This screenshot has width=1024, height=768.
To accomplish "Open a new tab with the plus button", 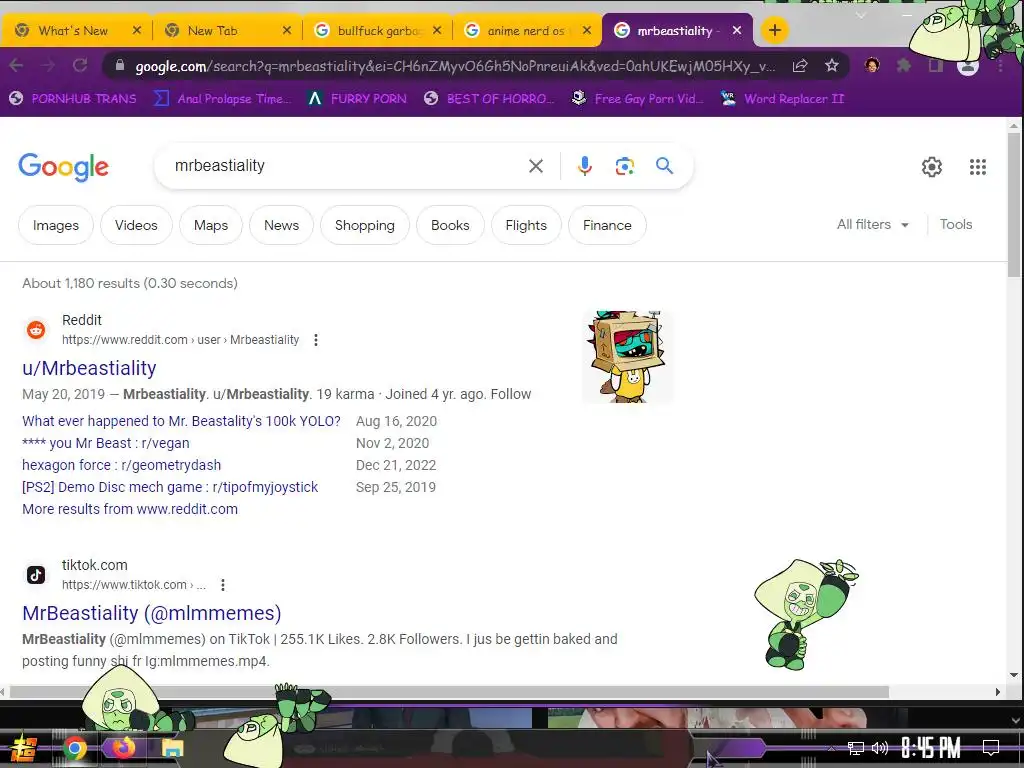I will coord(775,30).
